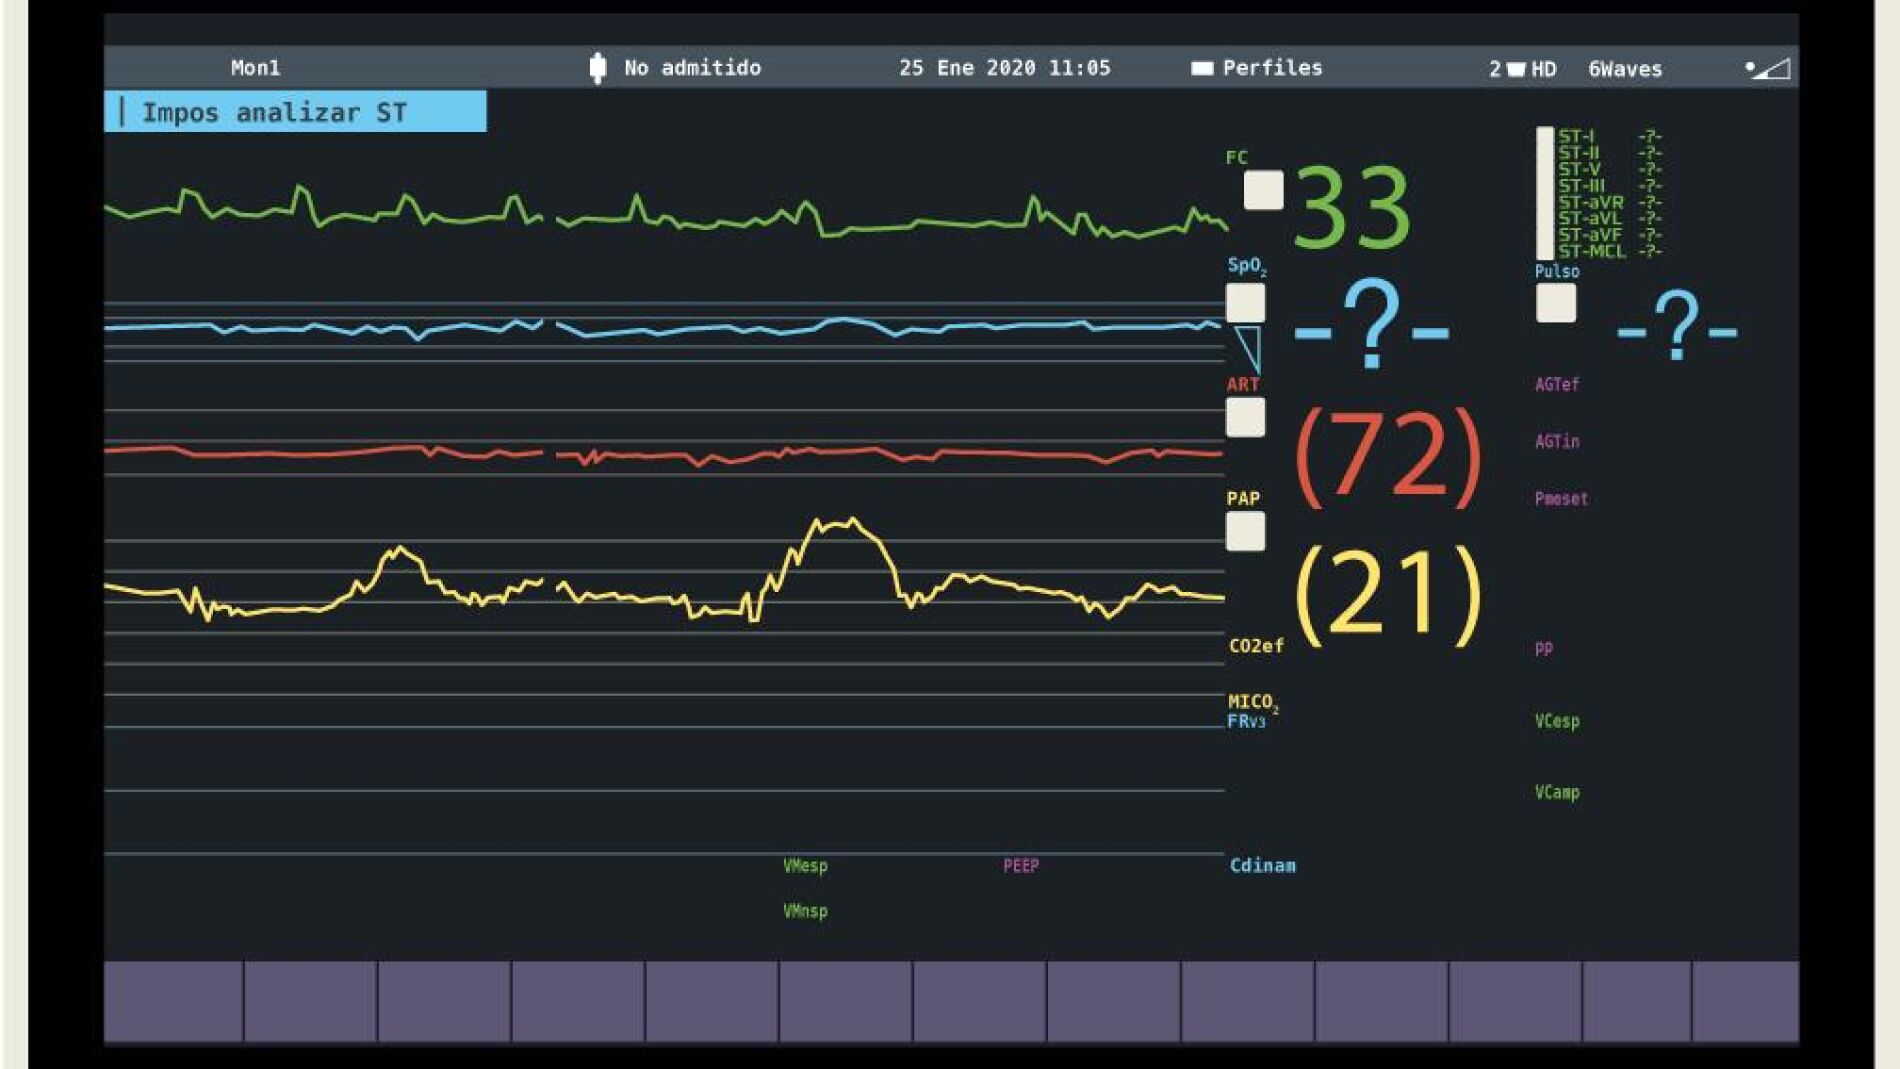Open the heart rate value 33
1900x1069 pixels.
point(1351,208)
